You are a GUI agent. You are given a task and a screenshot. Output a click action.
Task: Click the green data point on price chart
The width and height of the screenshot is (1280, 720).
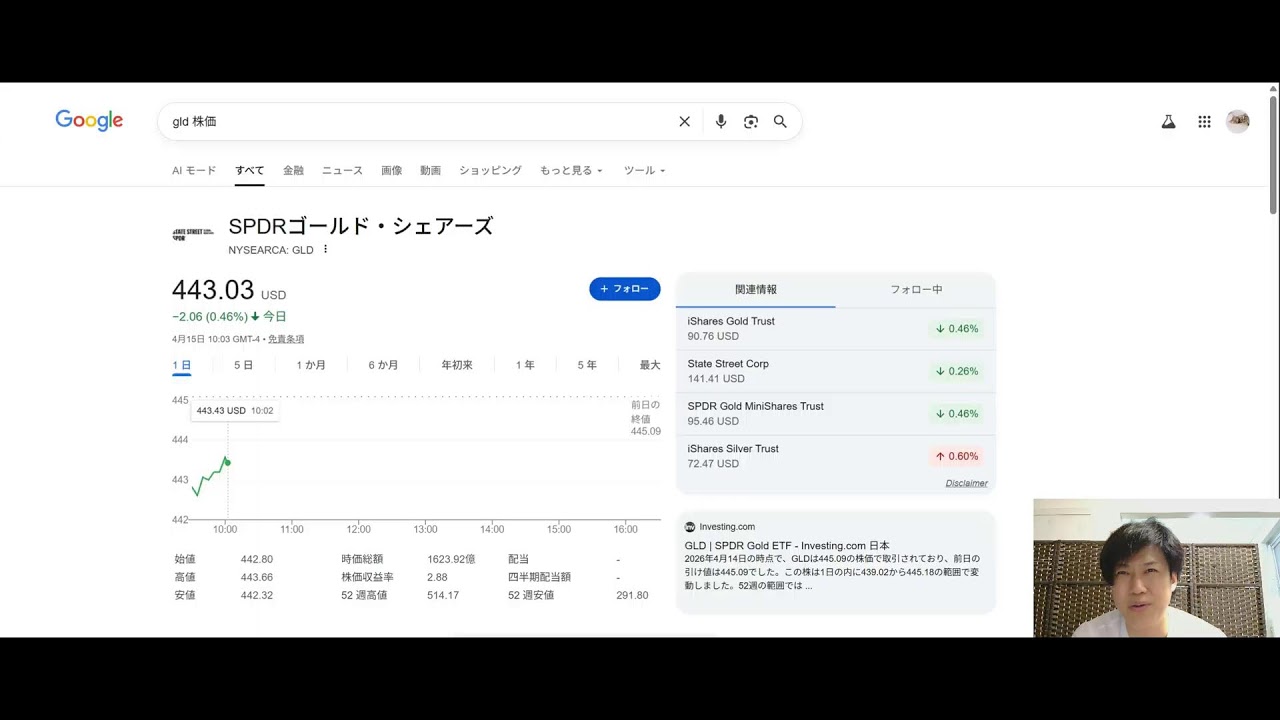tap(228, 462)
